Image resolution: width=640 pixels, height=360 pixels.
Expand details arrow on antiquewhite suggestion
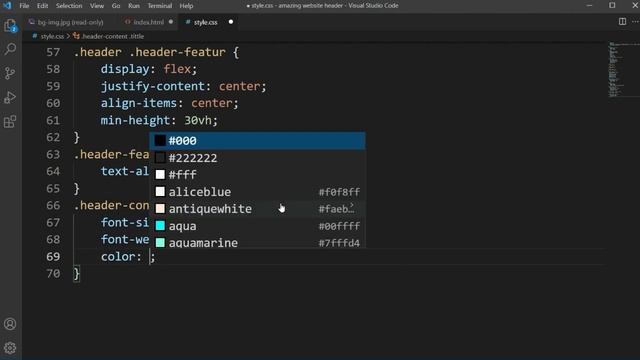tap(352, 205)
